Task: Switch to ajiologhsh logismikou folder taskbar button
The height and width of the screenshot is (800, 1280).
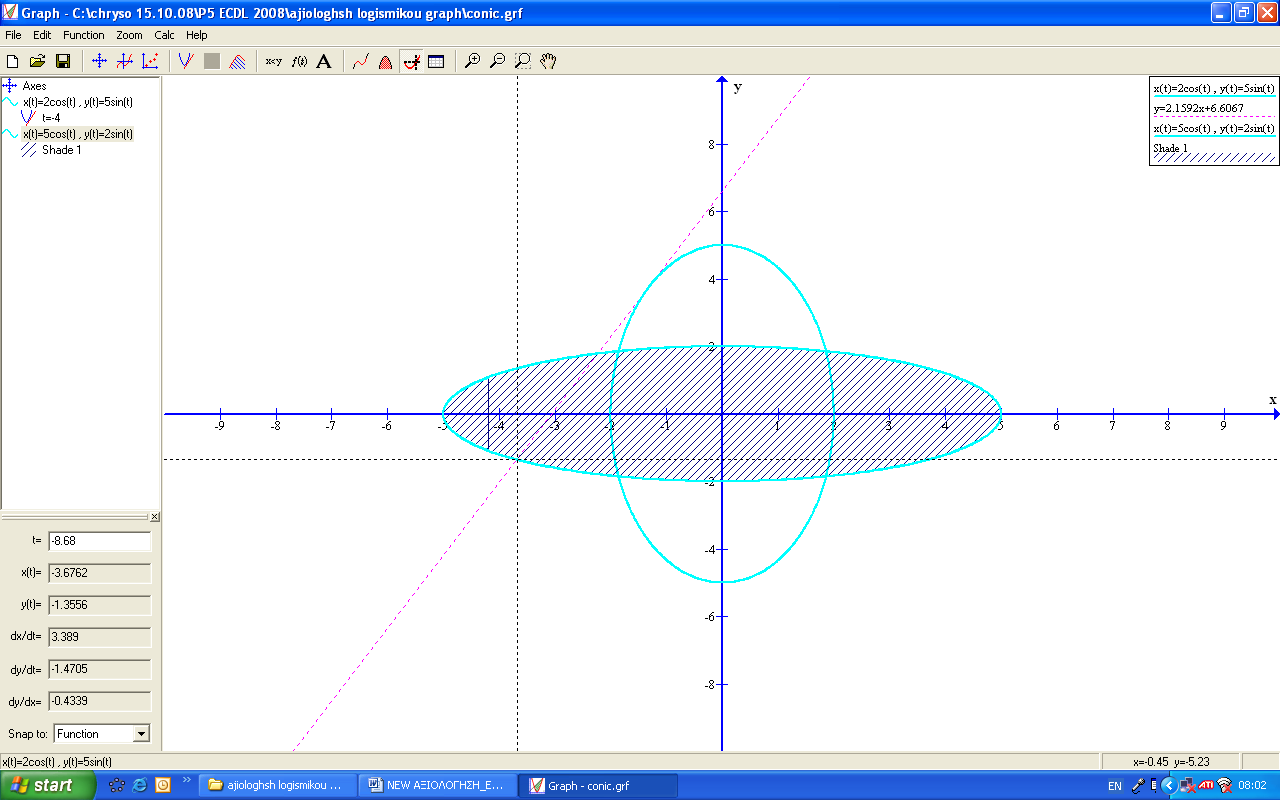Action: [x=279, y=785]
